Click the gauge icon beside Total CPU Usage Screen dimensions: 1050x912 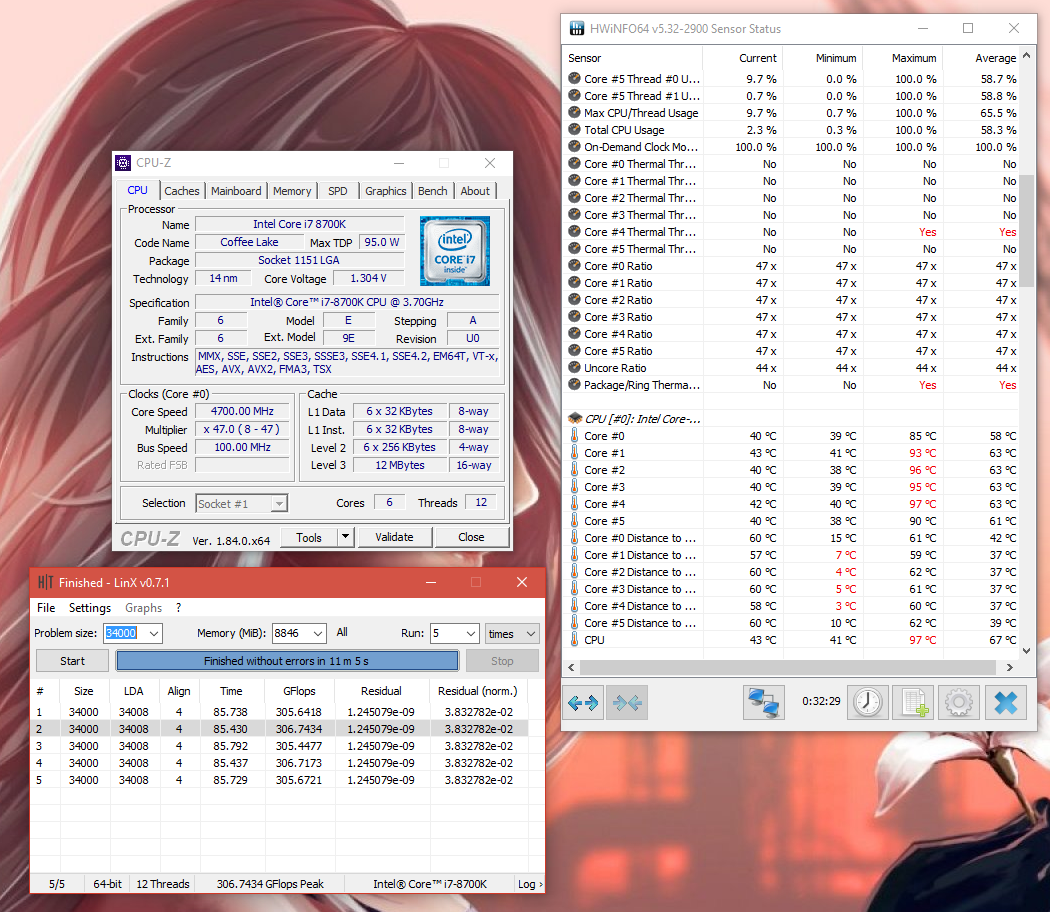click(x=575, y=129)
